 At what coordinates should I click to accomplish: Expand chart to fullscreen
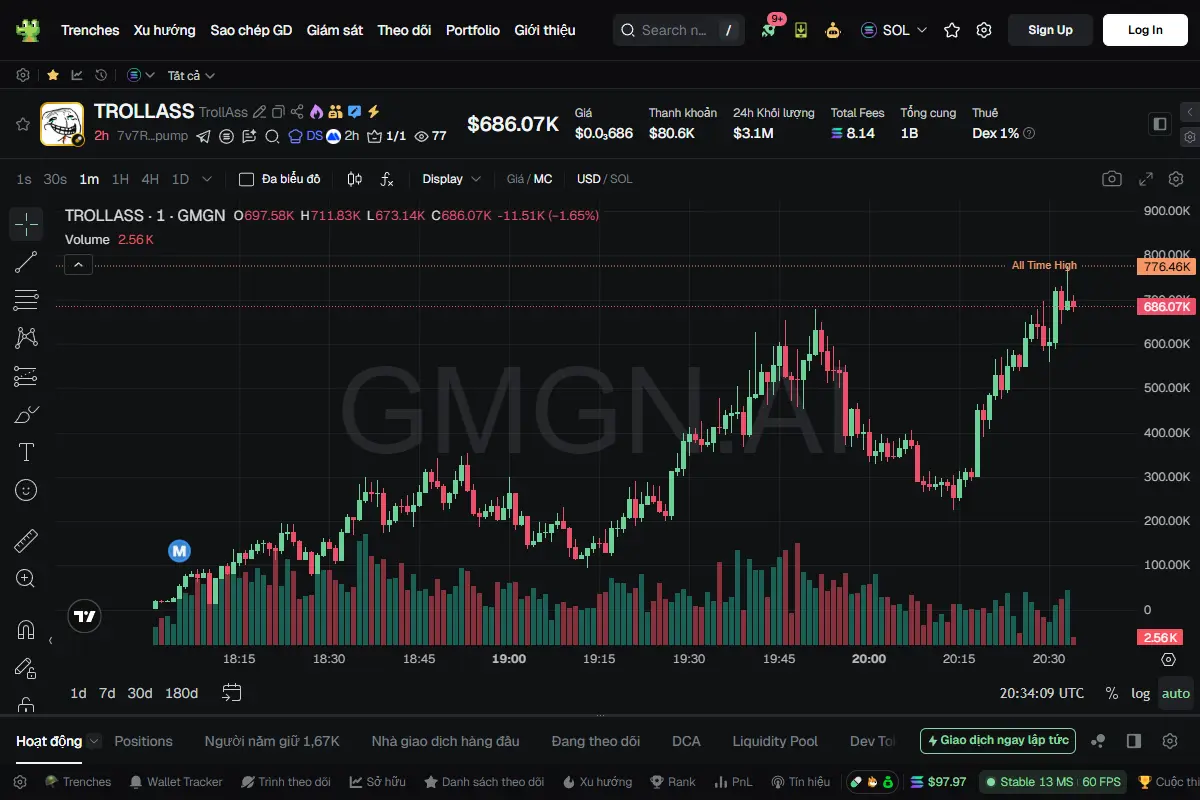1146,179
